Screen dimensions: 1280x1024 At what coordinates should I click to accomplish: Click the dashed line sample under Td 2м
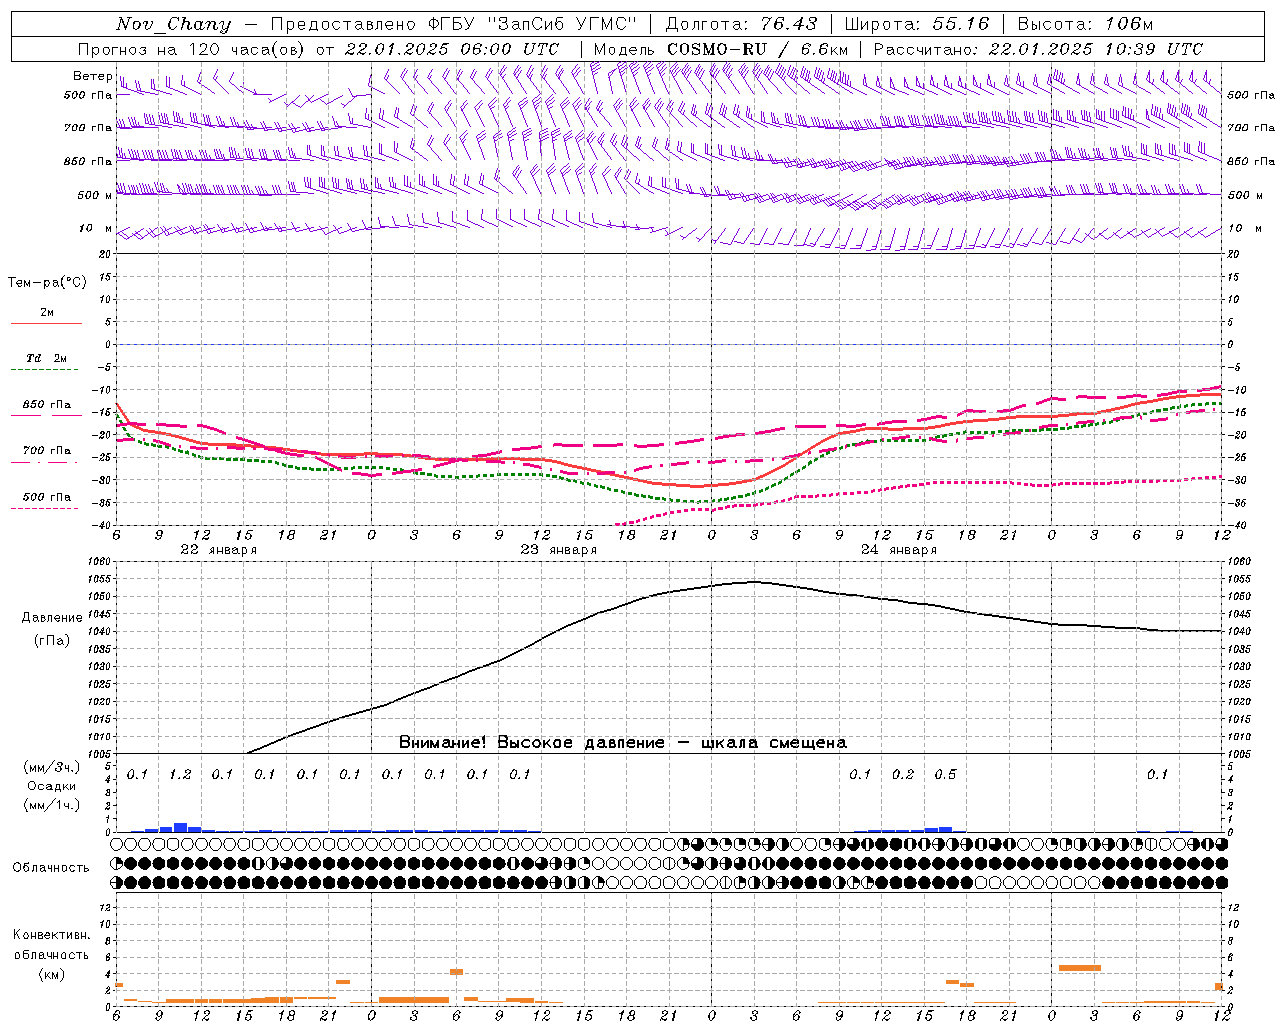coord(46,370)
